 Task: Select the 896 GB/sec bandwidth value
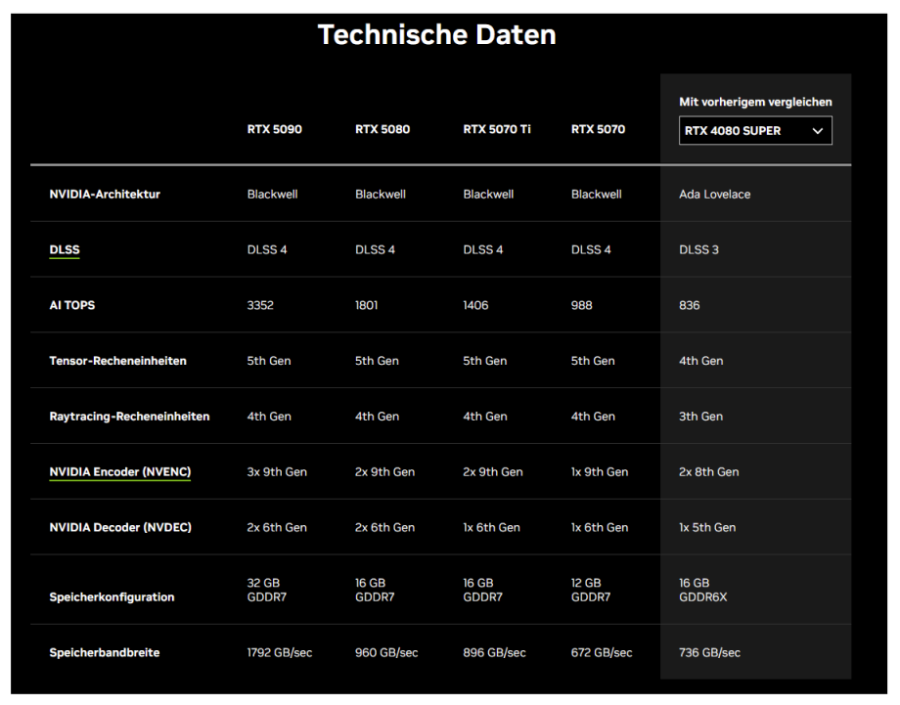pos(494,653)
